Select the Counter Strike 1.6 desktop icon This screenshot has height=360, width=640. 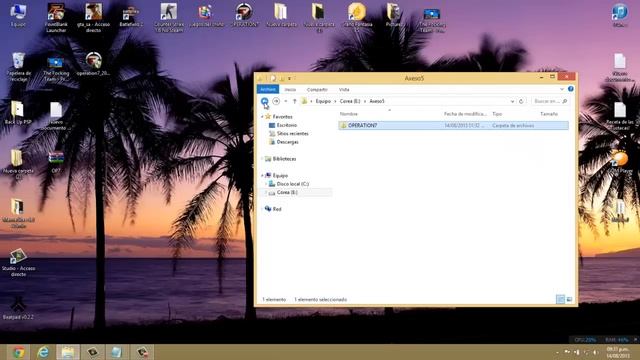[x=169, y=18]
